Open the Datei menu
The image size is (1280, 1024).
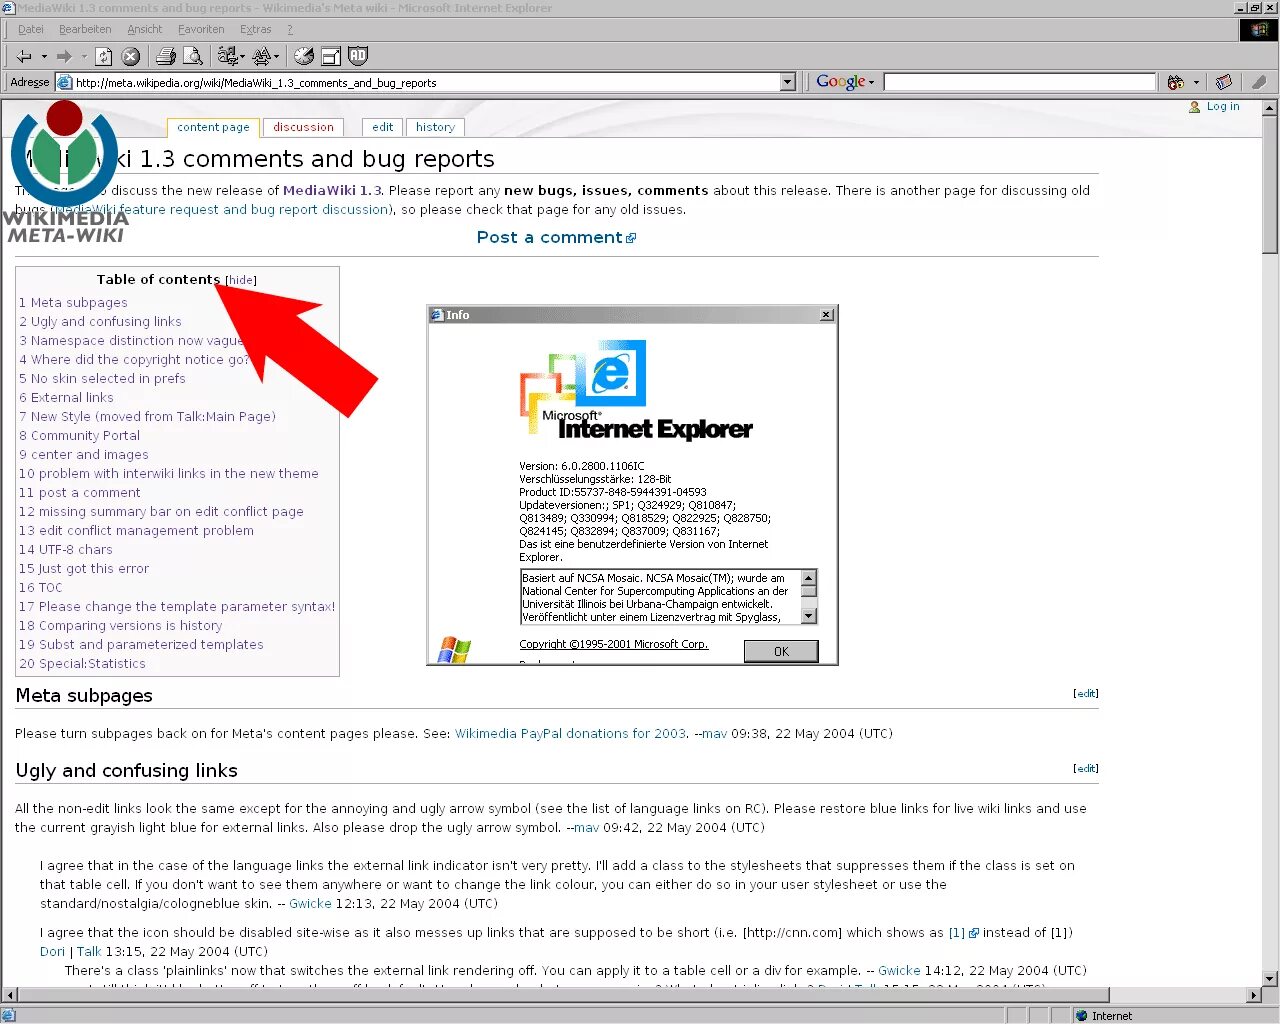point(31,29)
